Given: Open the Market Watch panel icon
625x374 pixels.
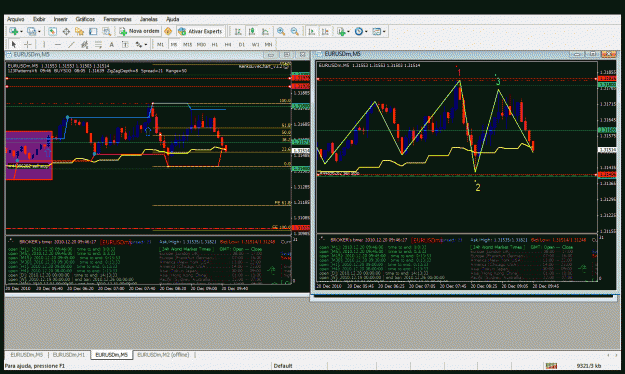Looking at the screenshot, I should 52,31.
